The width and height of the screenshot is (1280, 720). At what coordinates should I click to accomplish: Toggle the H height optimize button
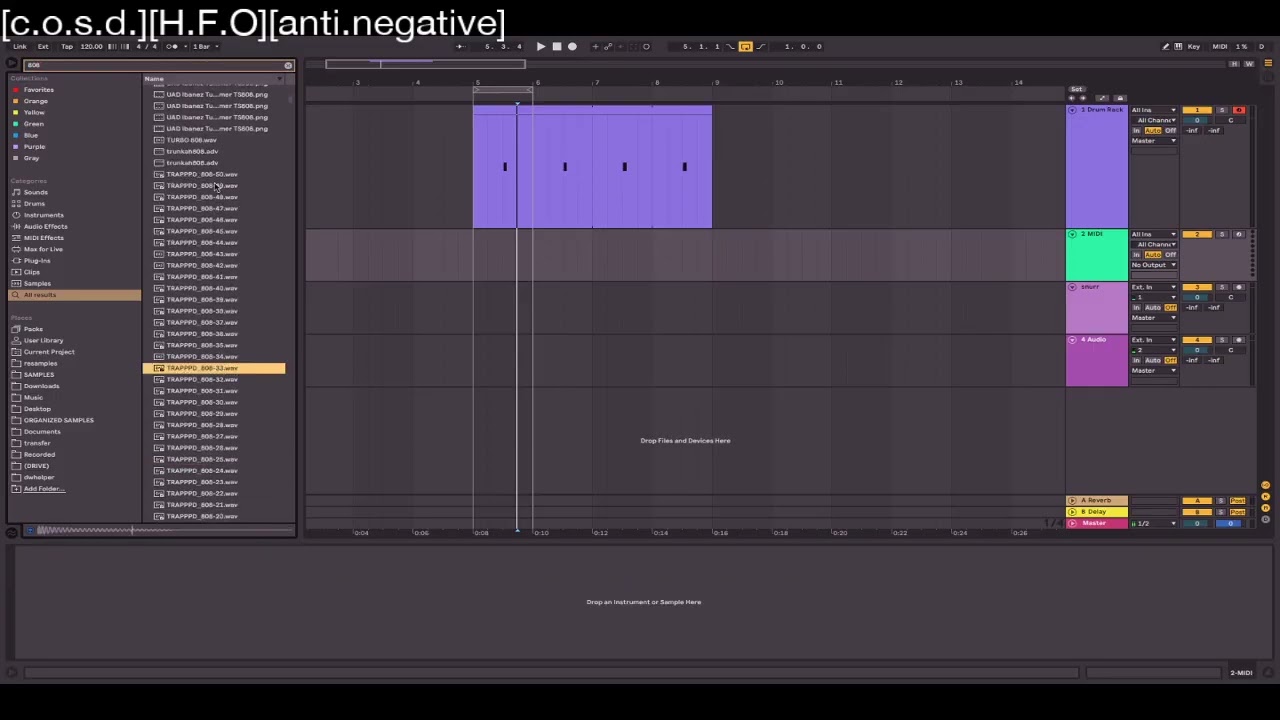1233,63
